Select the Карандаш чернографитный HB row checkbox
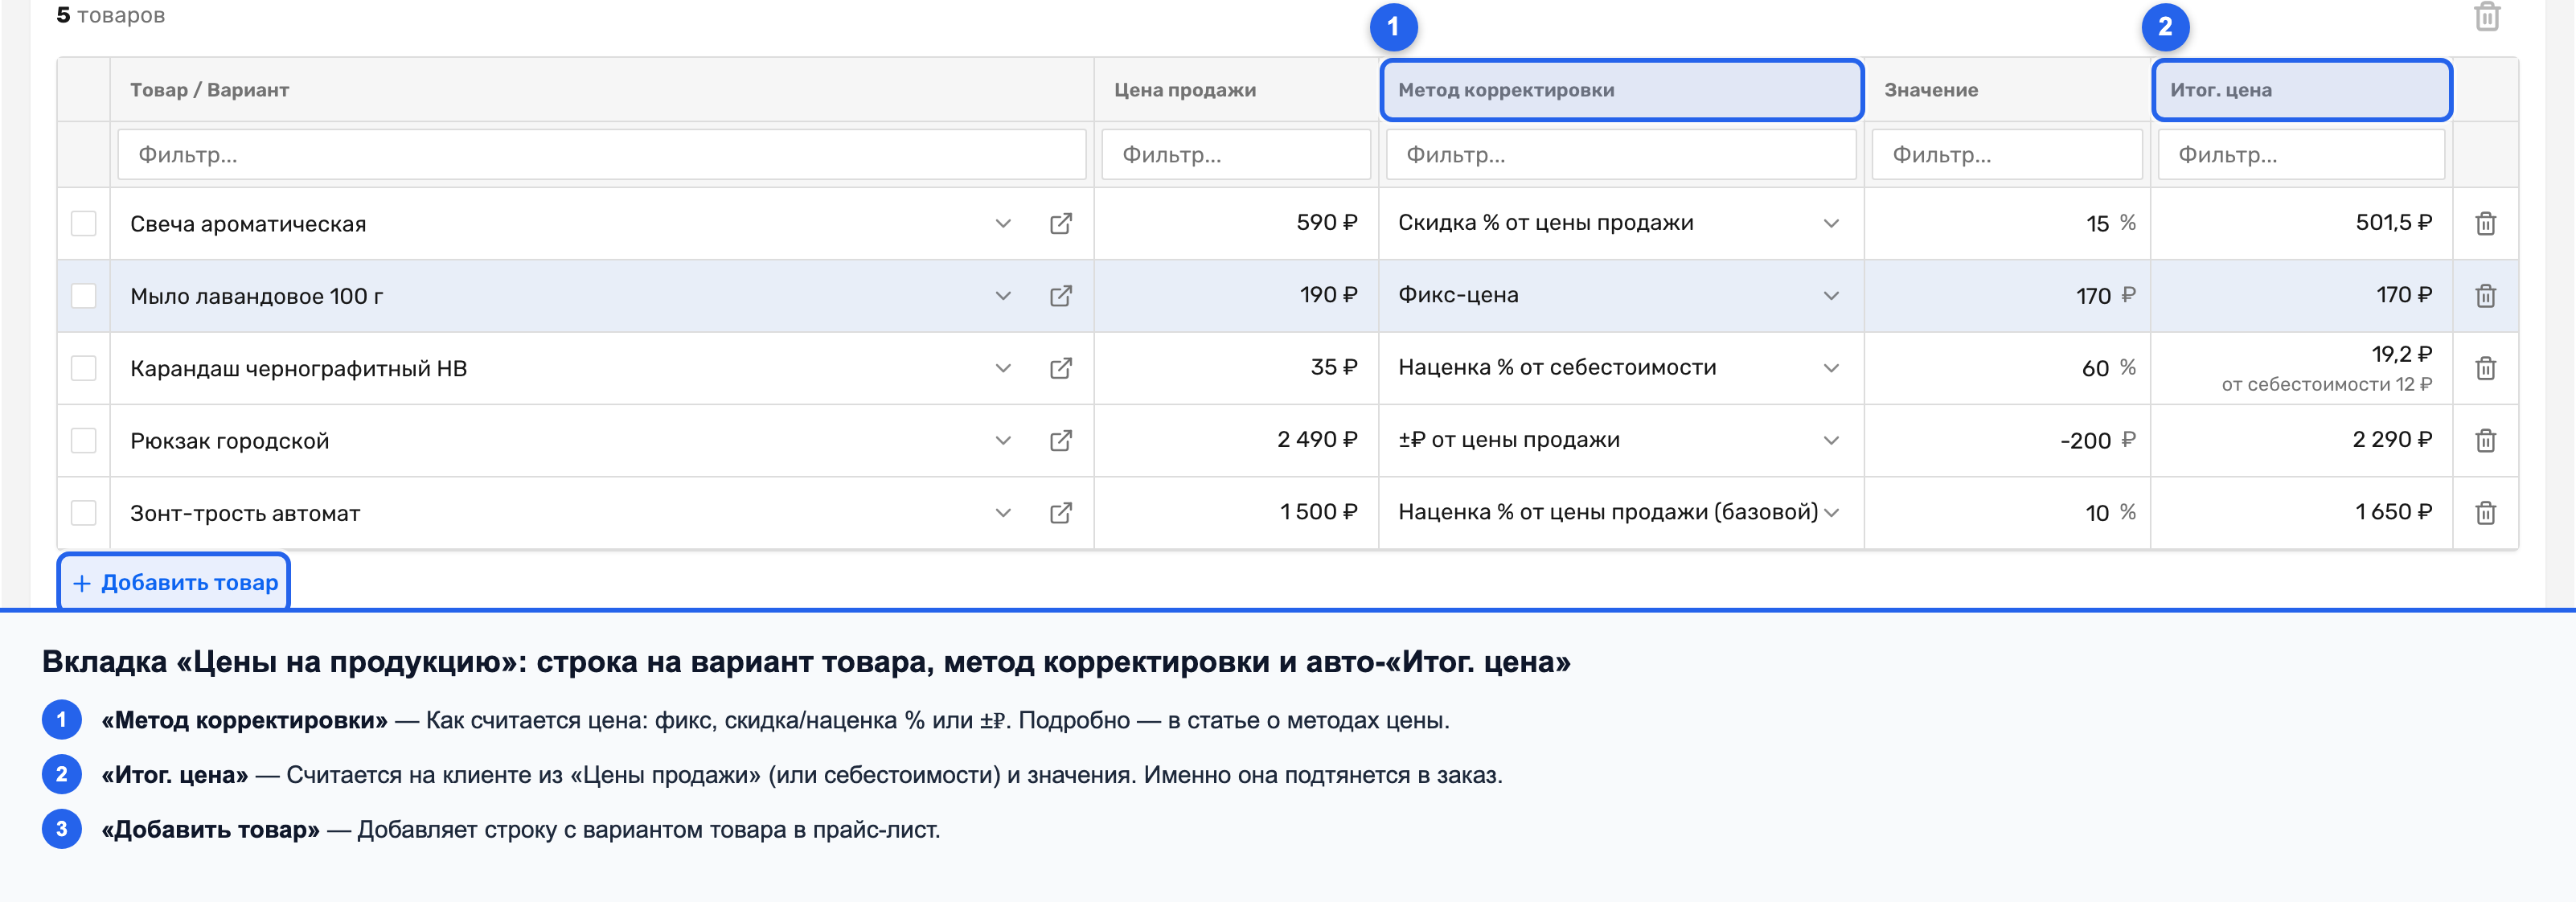The width and height of the screenshot is (2576, 902). pyautogui.click(x=84, y=368)
